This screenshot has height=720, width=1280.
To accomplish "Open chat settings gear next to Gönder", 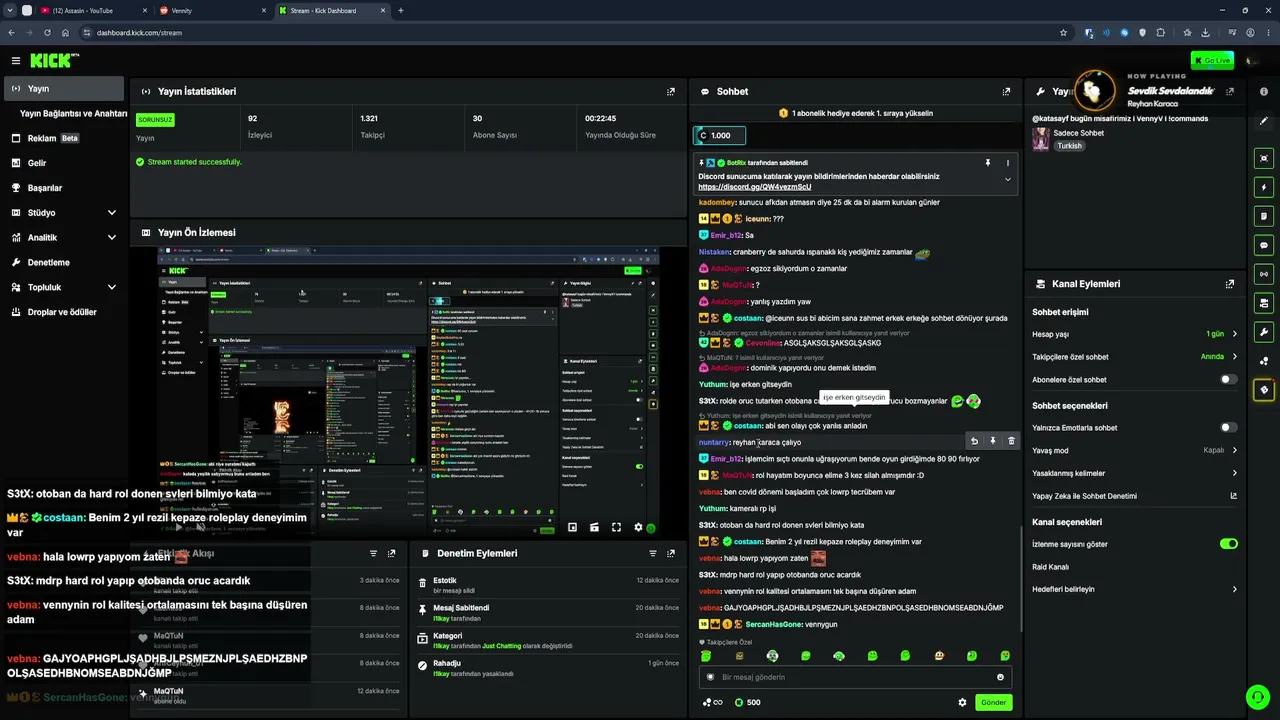I will pyautogui.click(x=962, y=702).
